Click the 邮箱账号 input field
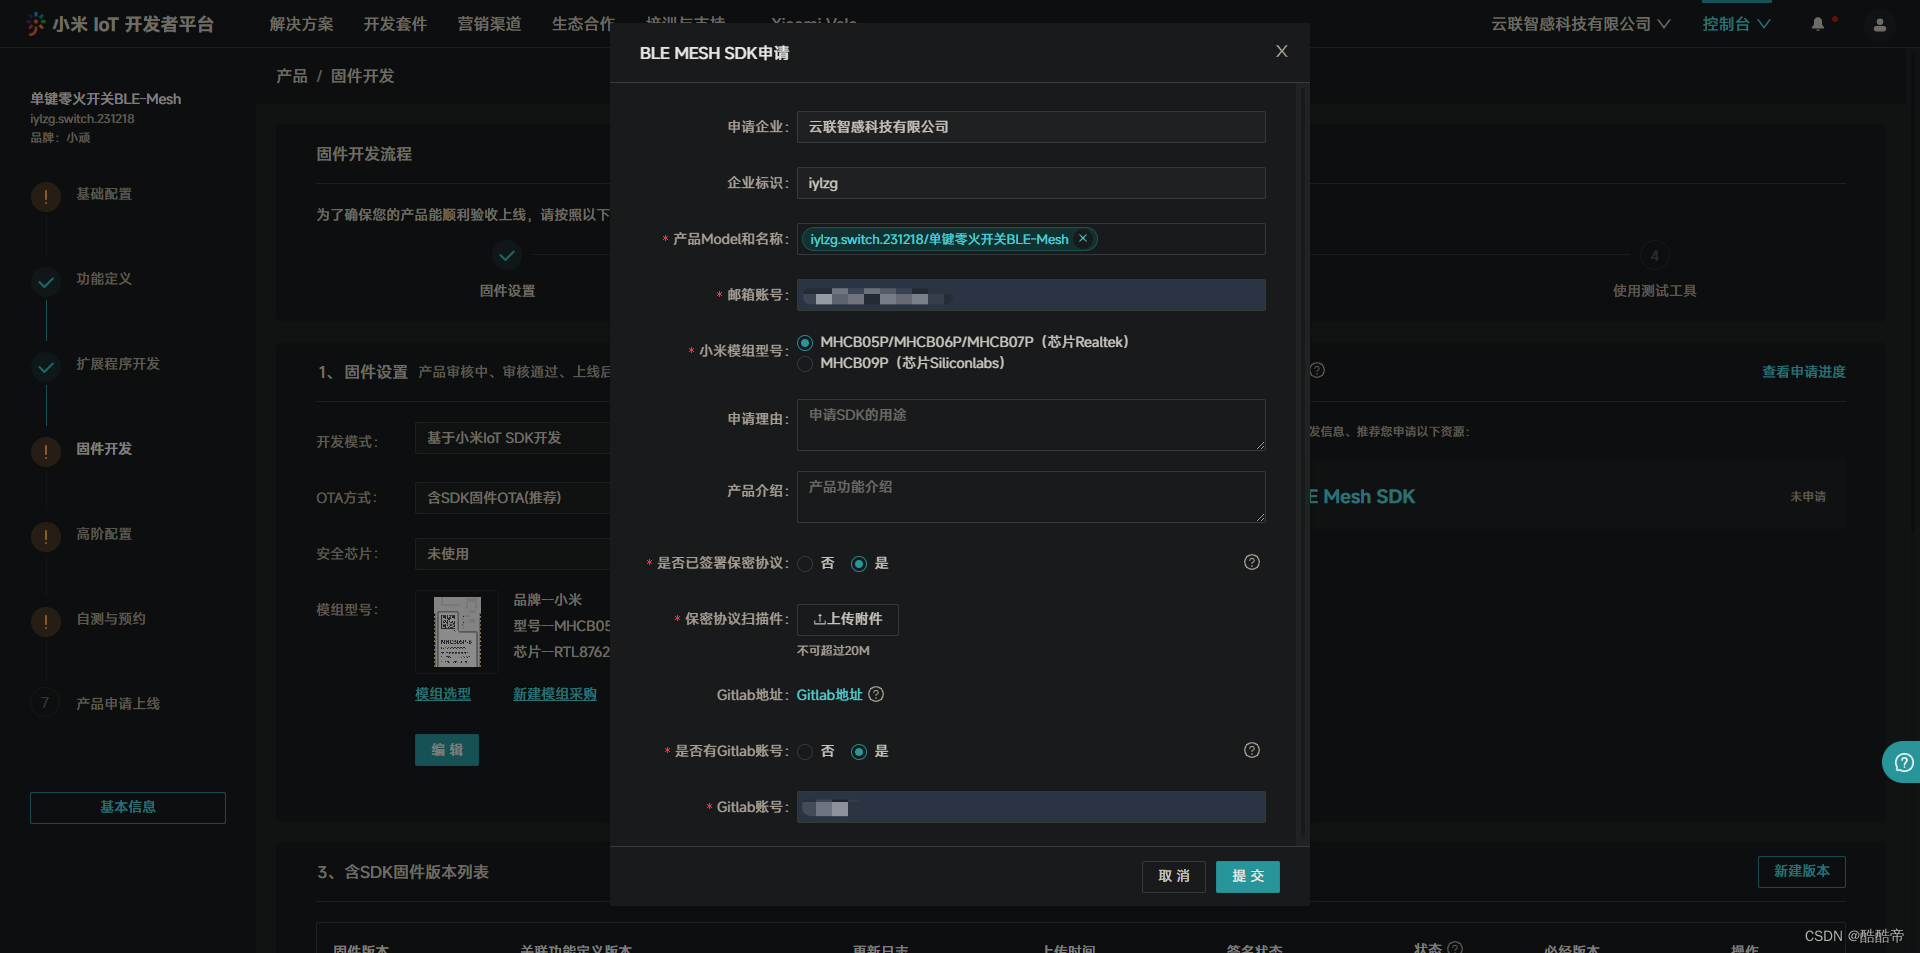Viewport: 1920px width, 953px height. [1031, 295]
